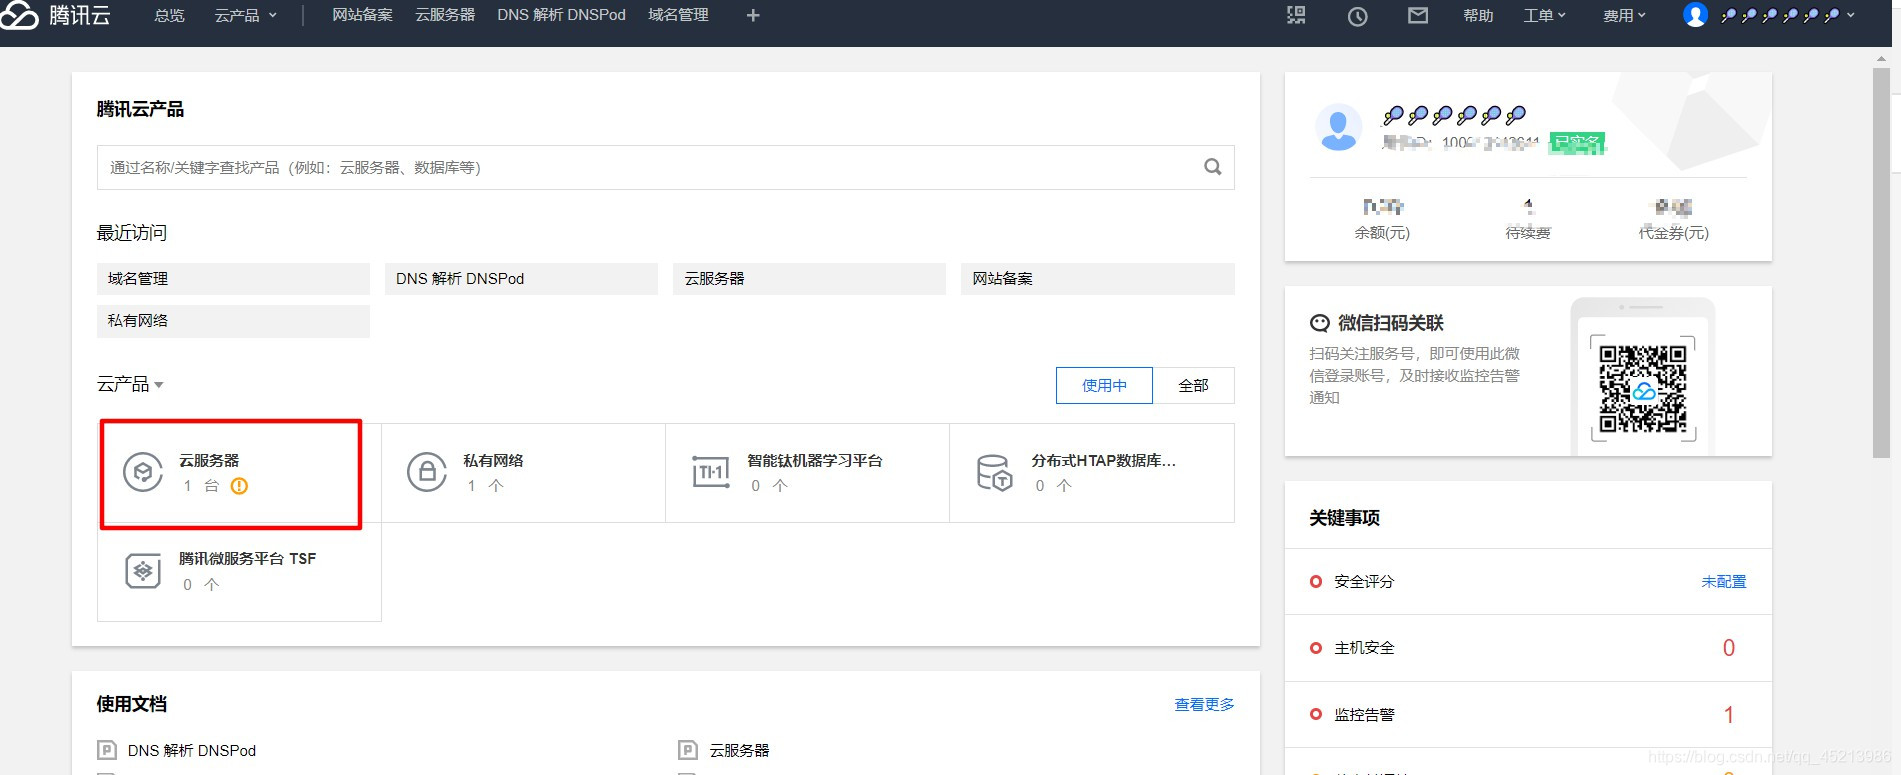1901x775 pixels.
Task: Click the 智能钛机器学习平台 TI icon
Action: 711,472
